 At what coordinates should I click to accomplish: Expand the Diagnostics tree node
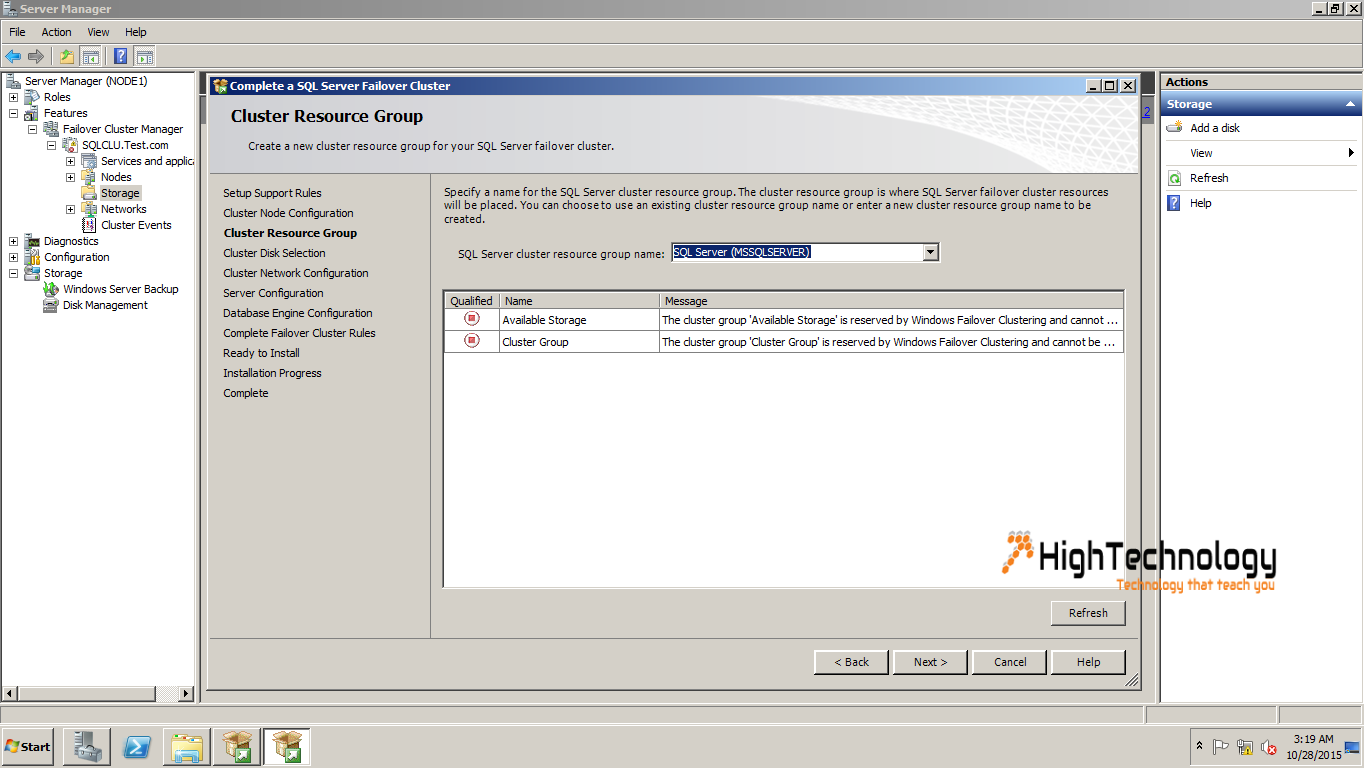point(13,241)
